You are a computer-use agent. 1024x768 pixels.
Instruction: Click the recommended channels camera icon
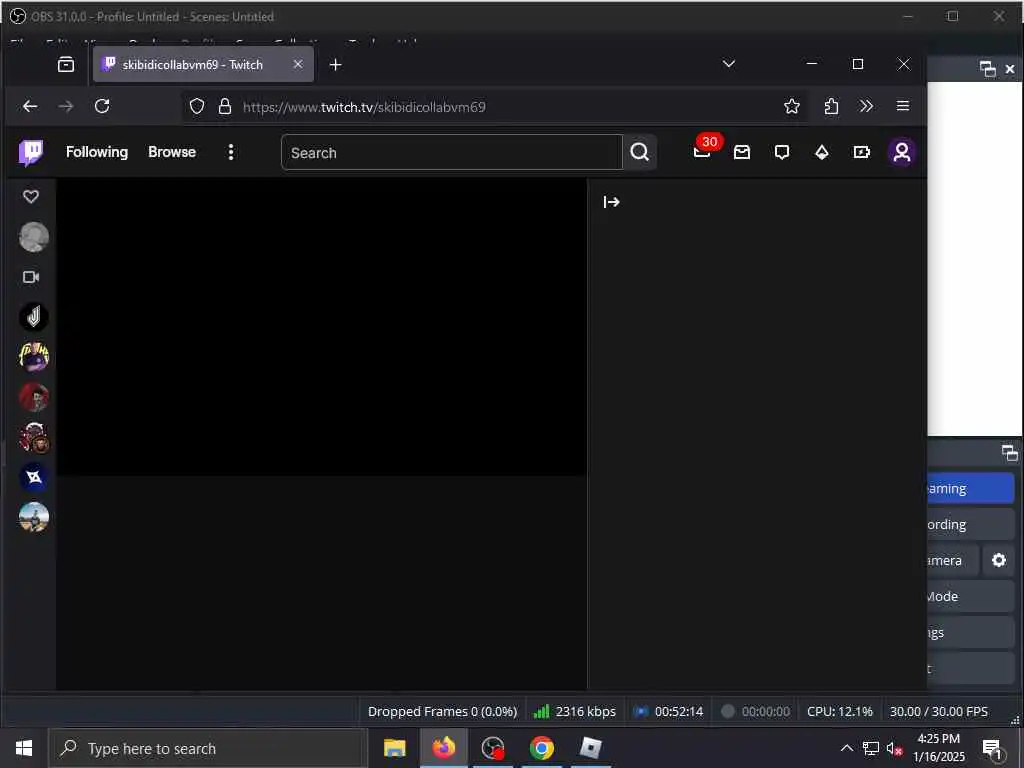point(31,277)
